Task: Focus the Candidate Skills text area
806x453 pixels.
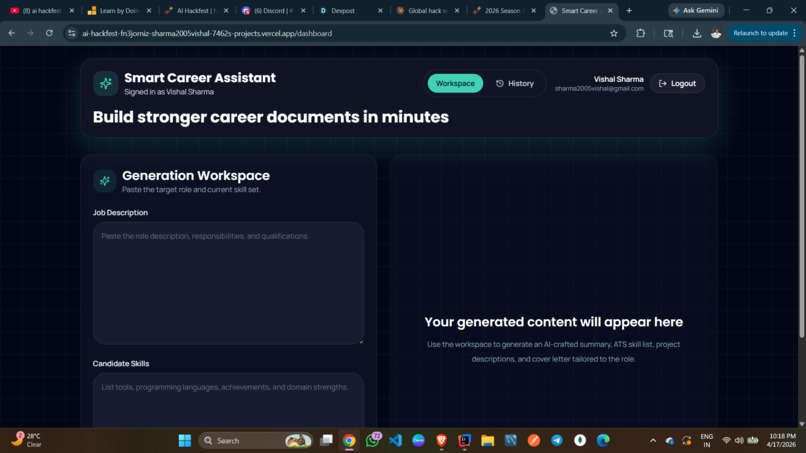Action: tap(228, 400)
